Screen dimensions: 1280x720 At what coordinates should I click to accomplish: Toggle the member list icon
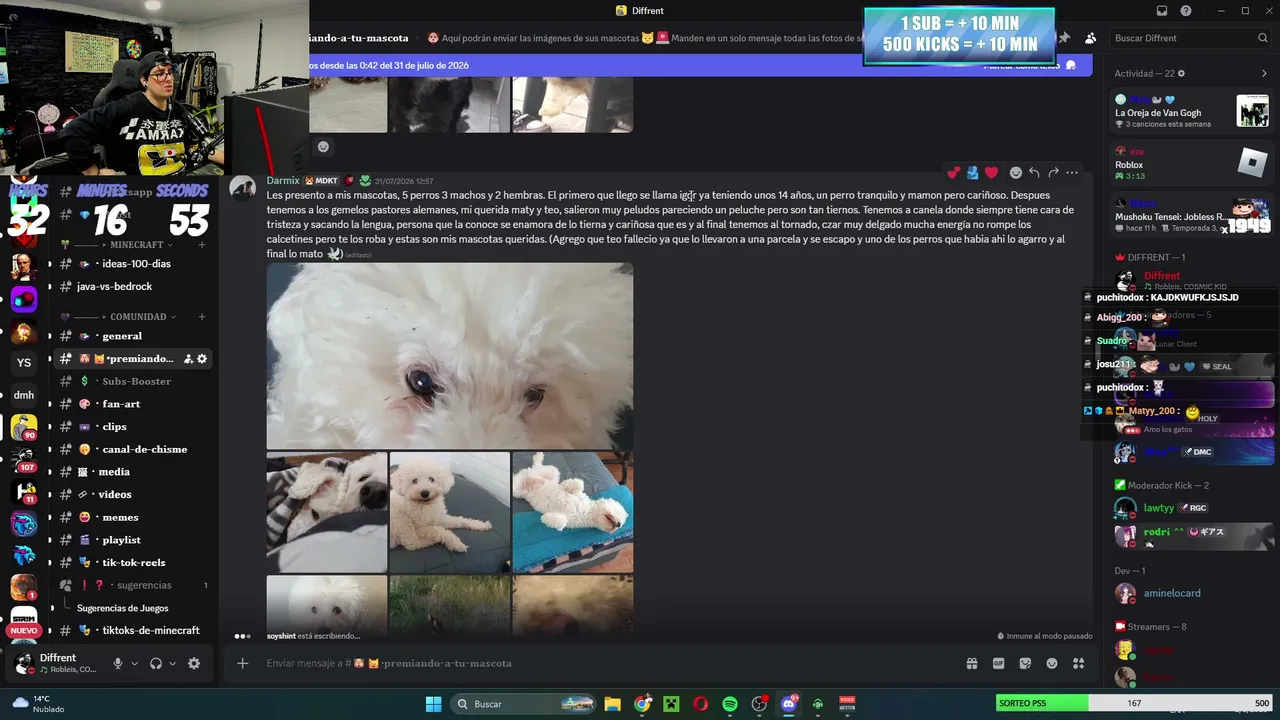(1090, 38)
